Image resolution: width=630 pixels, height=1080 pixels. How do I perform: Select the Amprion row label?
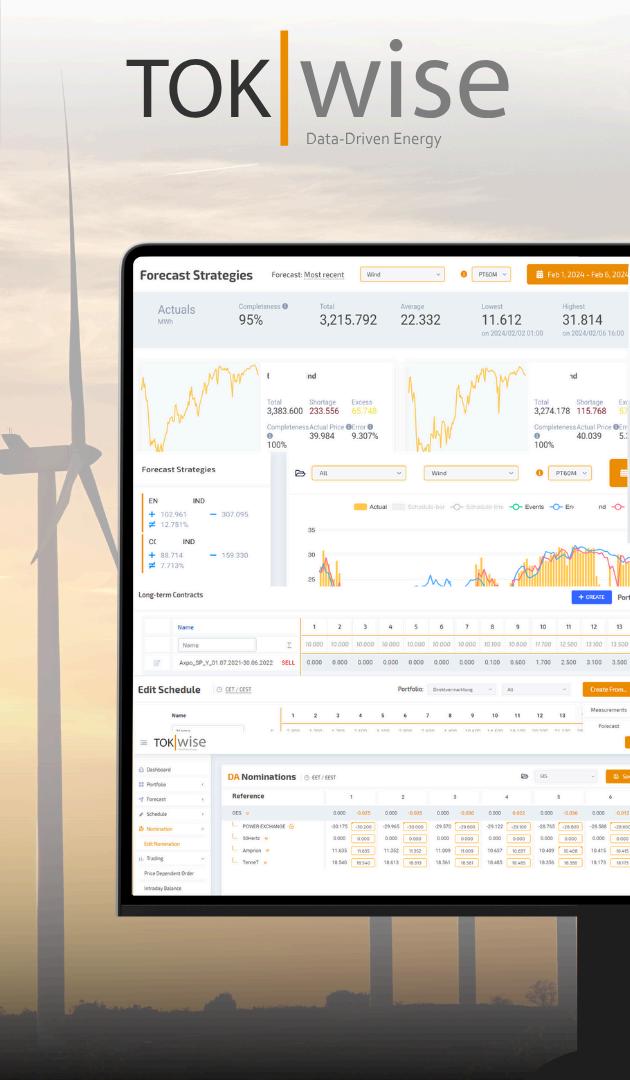pos(251,851)
